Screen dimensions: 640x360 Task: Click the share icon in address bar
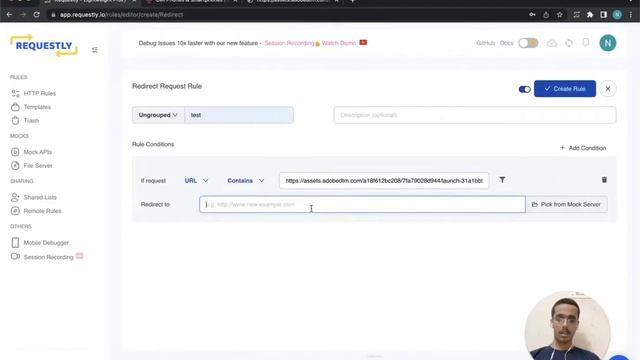click(x=546, y=15)
